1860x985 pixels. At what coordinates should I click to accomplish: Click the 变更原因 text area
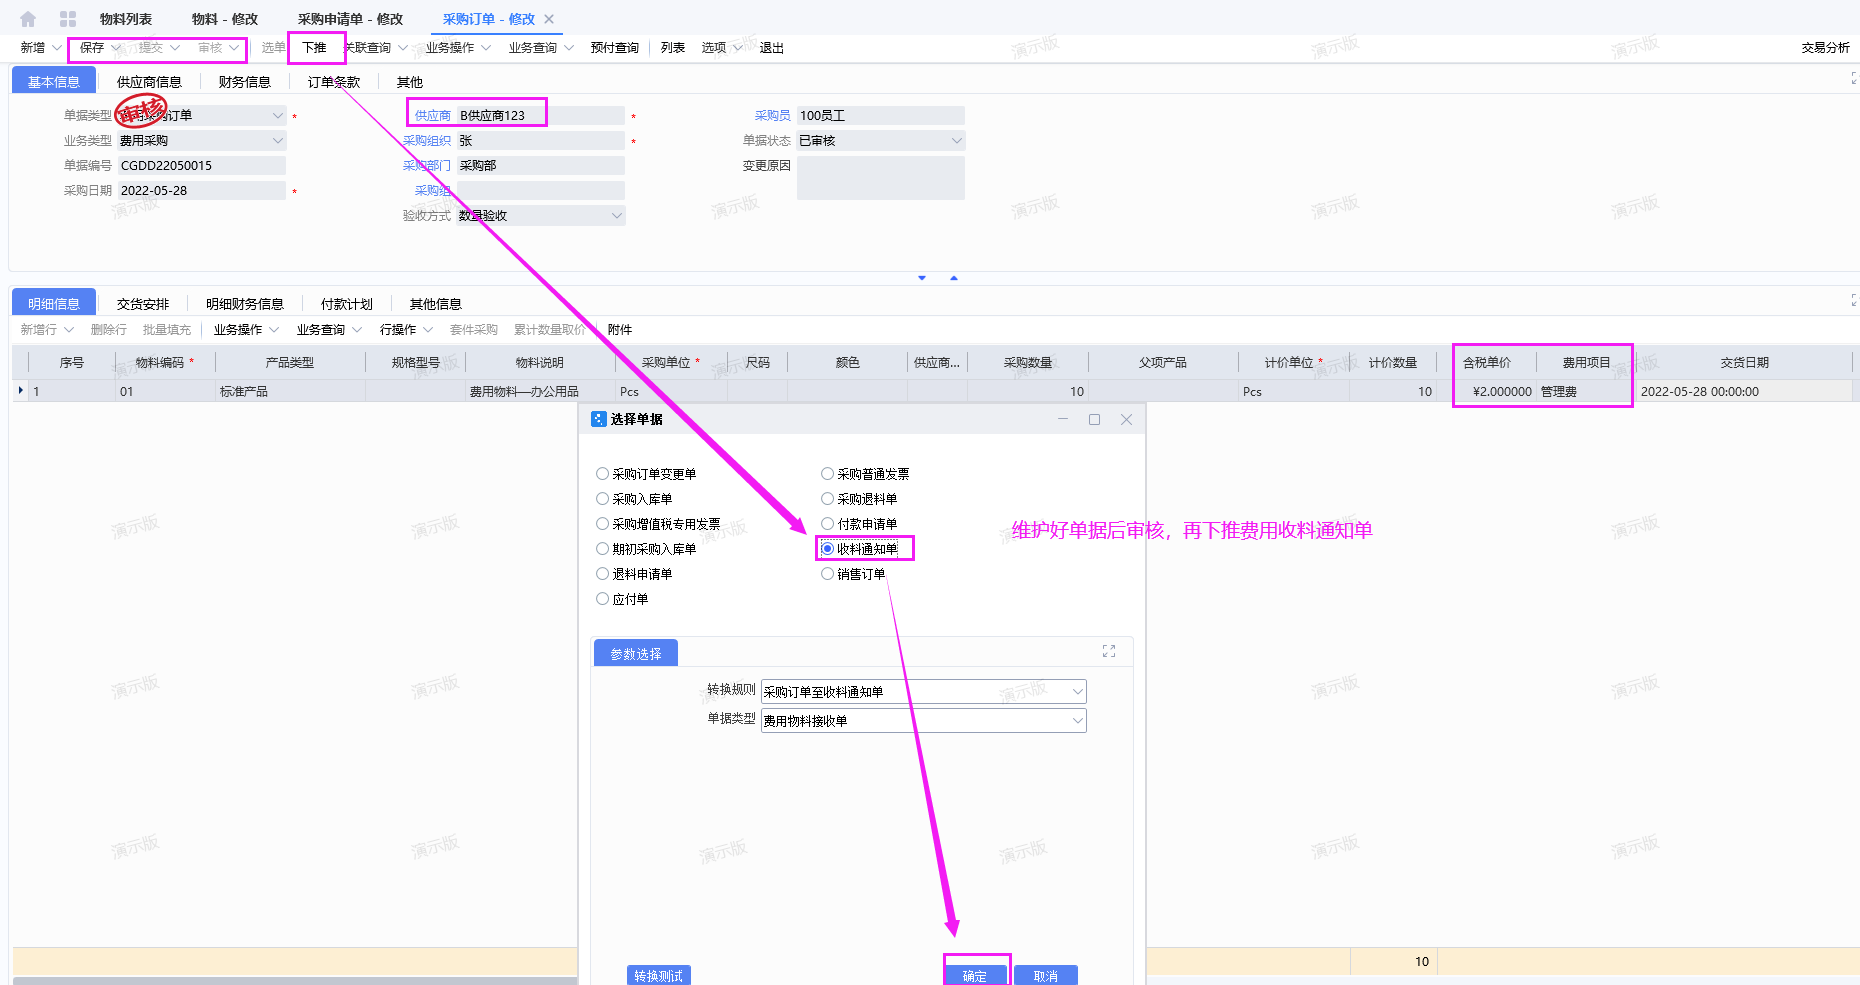click(880, 179)
